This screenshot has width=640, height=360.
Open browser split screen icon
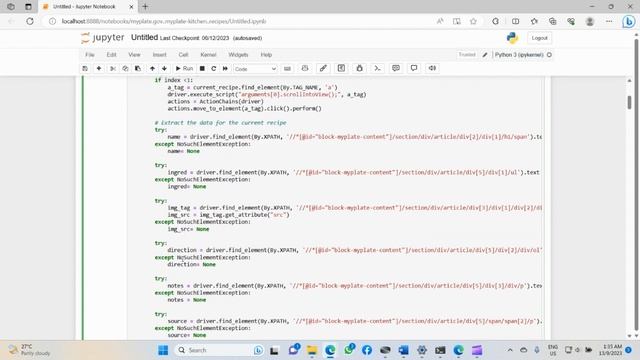[516, 21]
